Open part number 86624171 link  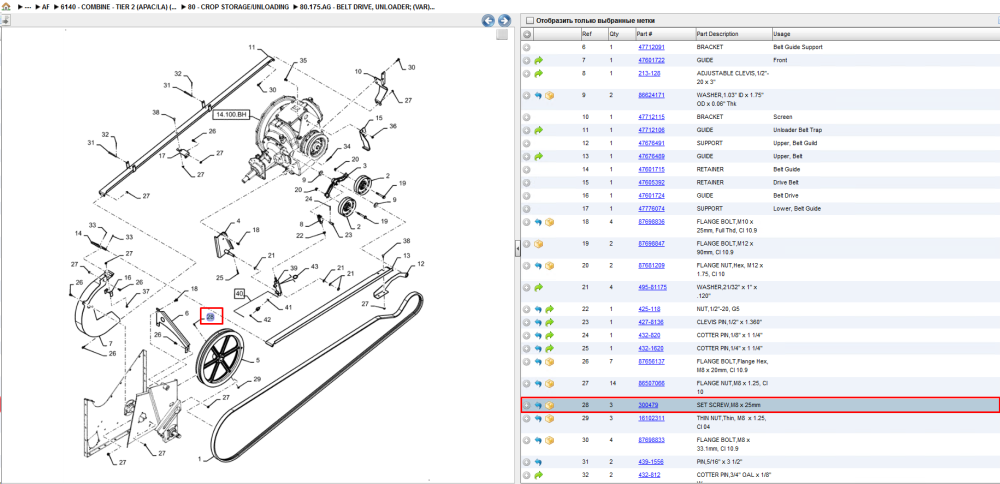pyautogui.click(x=651, y=96)
